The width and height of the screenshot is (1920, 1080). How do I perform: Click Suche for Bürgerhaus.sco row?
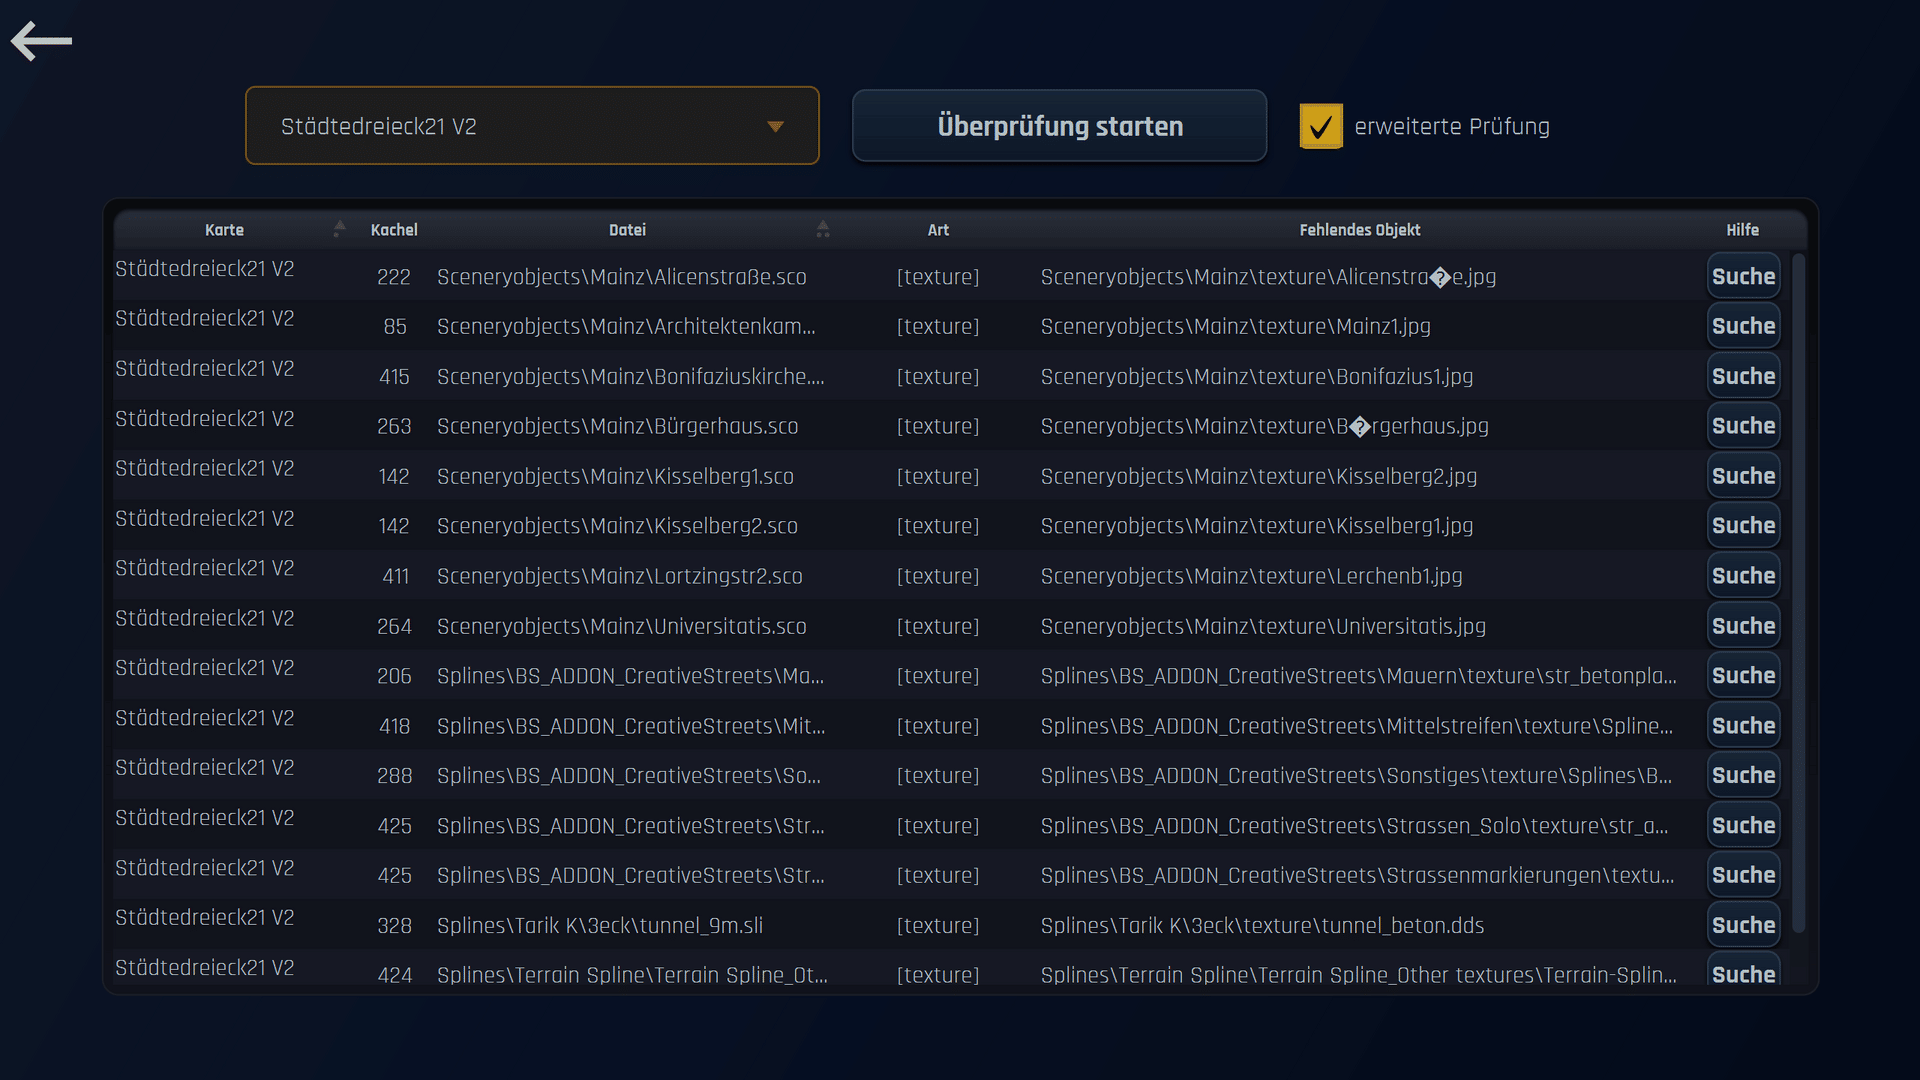pos(1742,426)
